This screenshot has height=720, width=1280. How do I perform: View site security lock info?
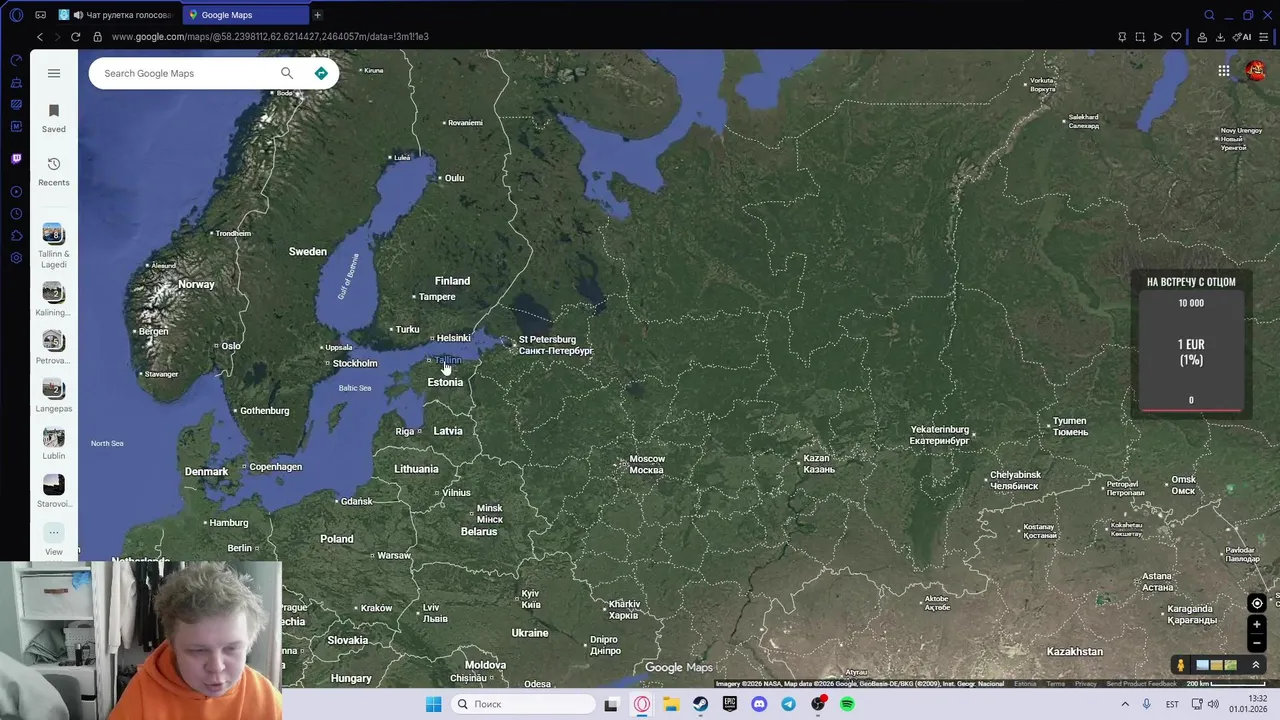point(97,37)
